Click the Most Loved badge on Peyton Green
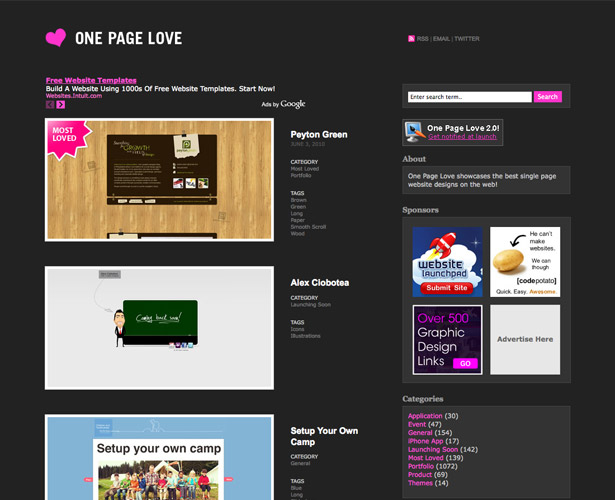Viewport: 615px width, 500px height. (68, 139)
